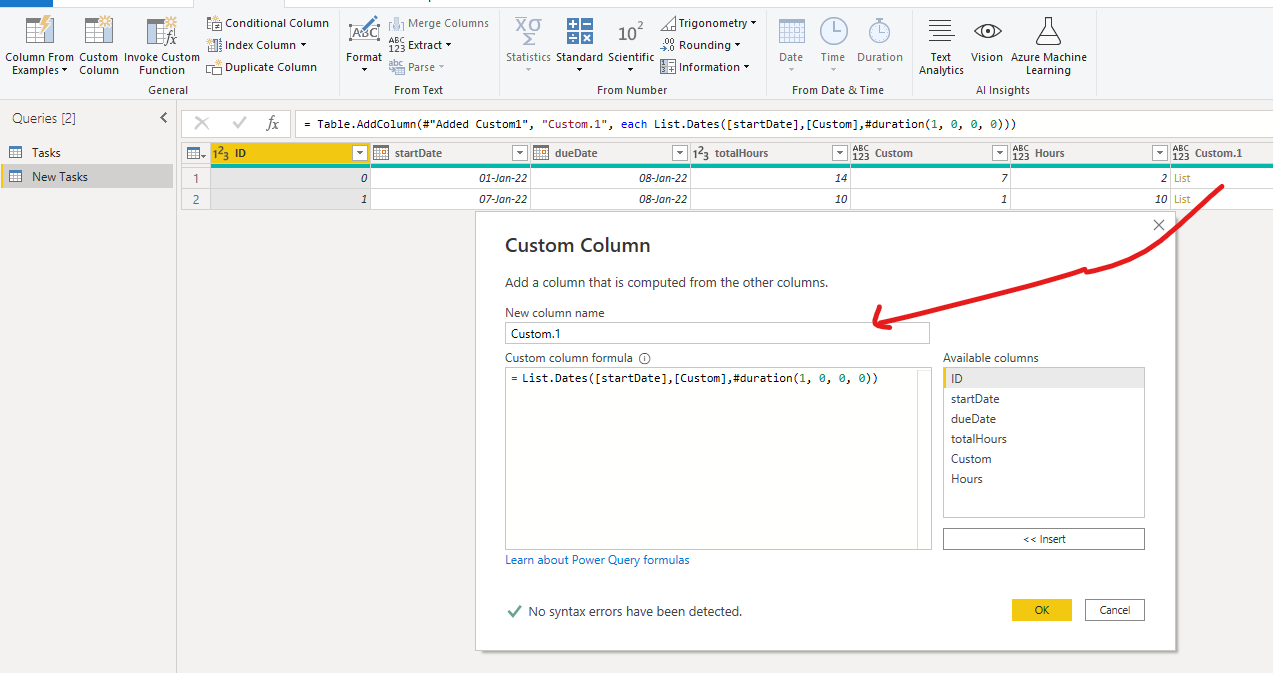Select the New Tasks query
The image size is (1273, 673).
tap(87, 176)
